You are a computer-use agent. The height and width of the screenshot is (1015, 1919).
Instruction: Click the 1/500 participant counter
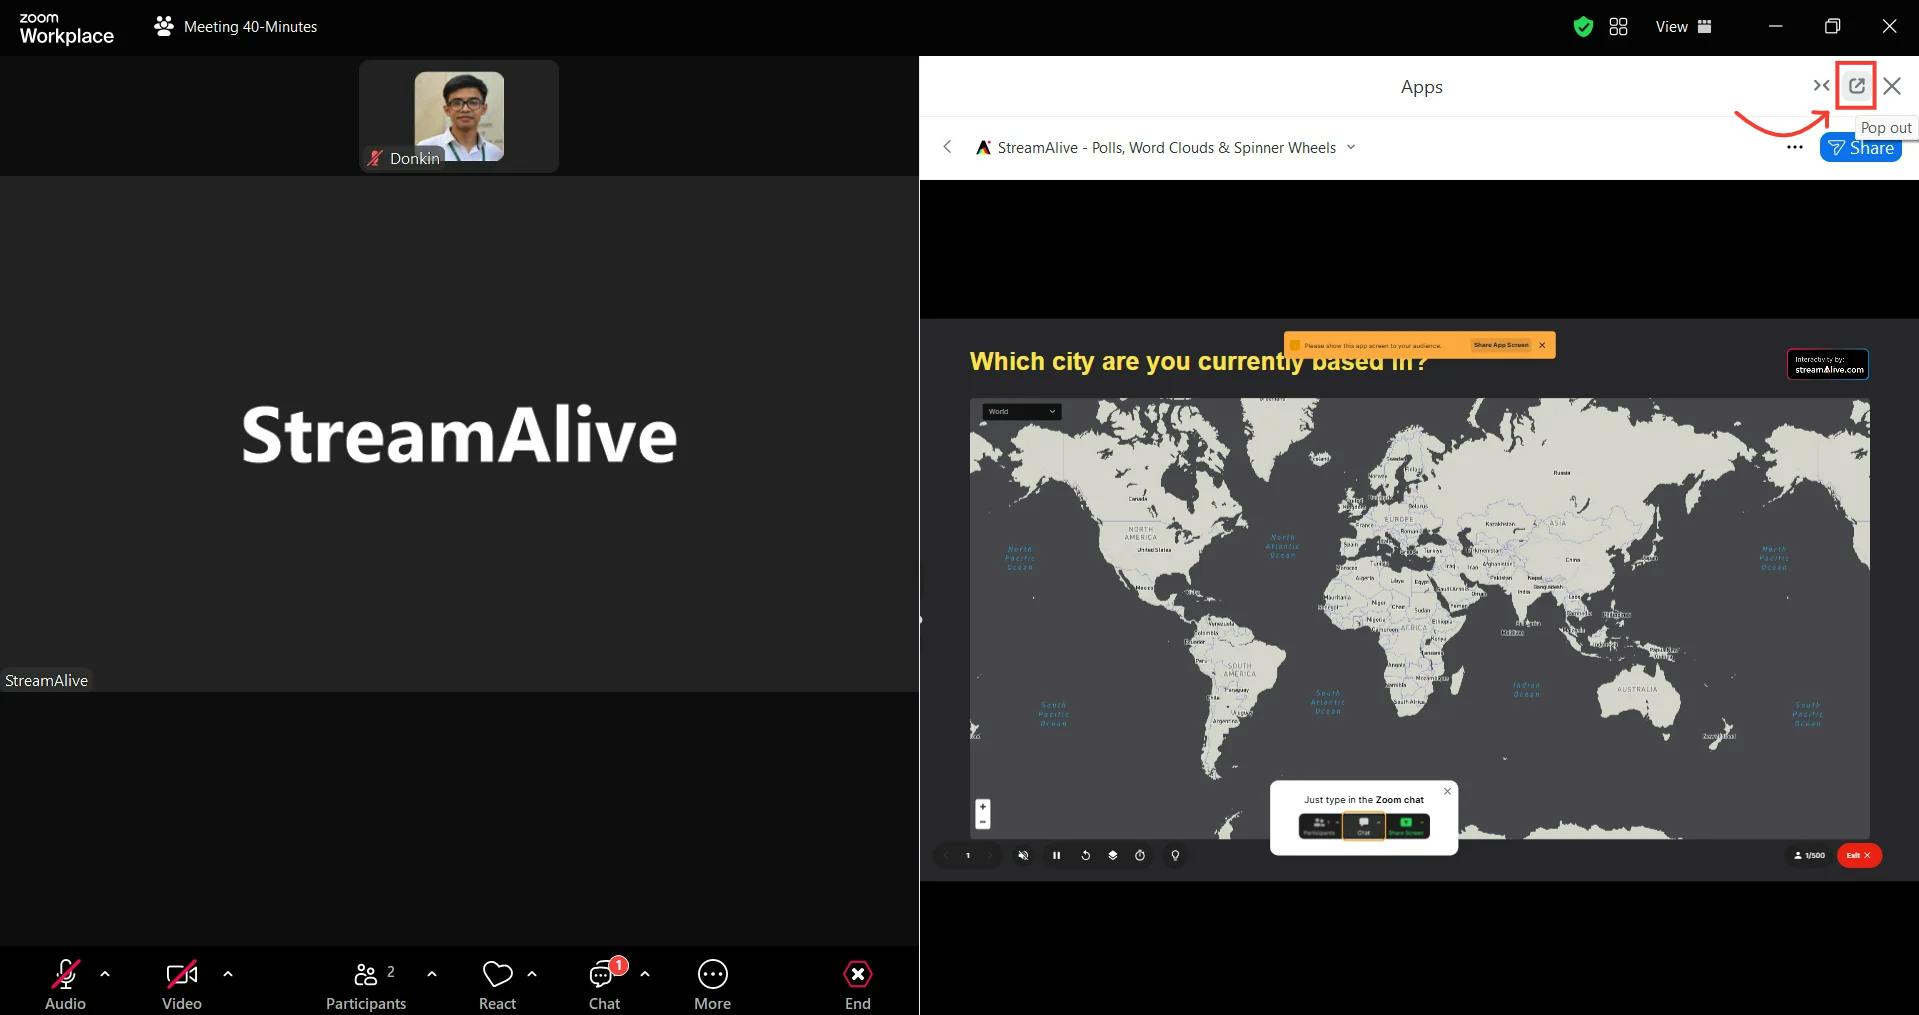[x=1809, y=856]
